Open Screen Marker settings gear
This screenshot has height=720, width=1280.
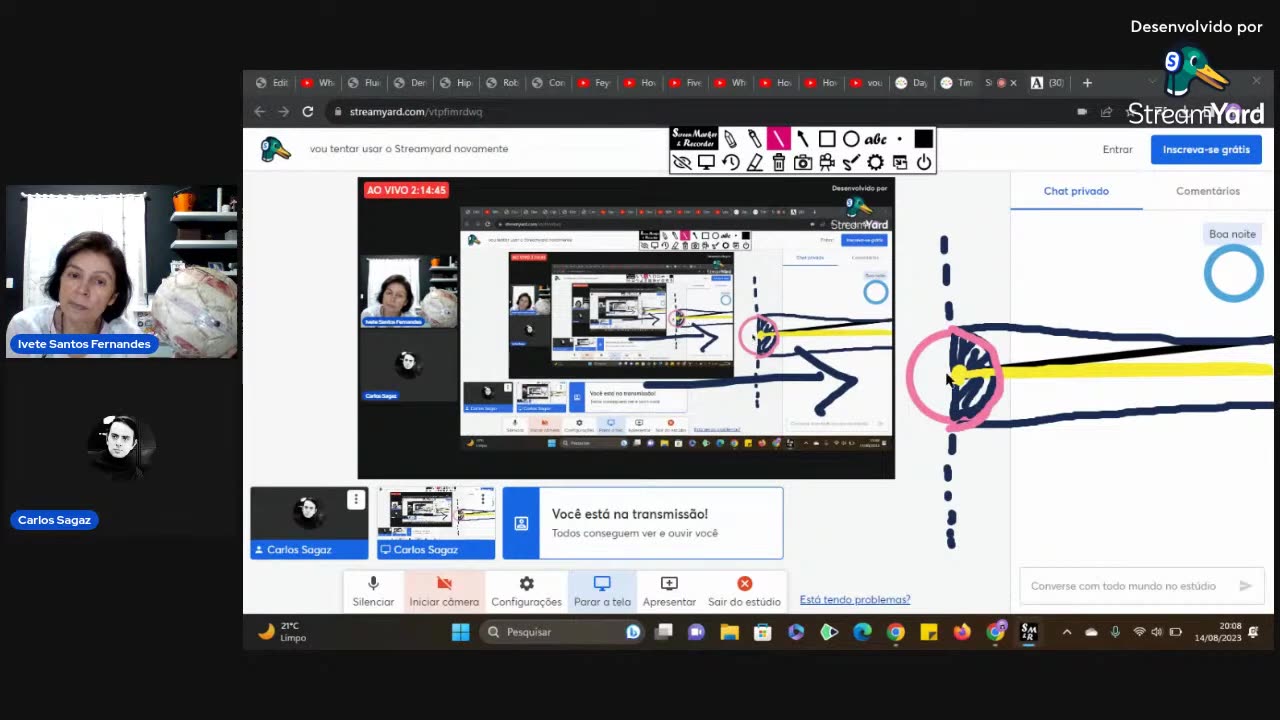[x=875, y=162]
